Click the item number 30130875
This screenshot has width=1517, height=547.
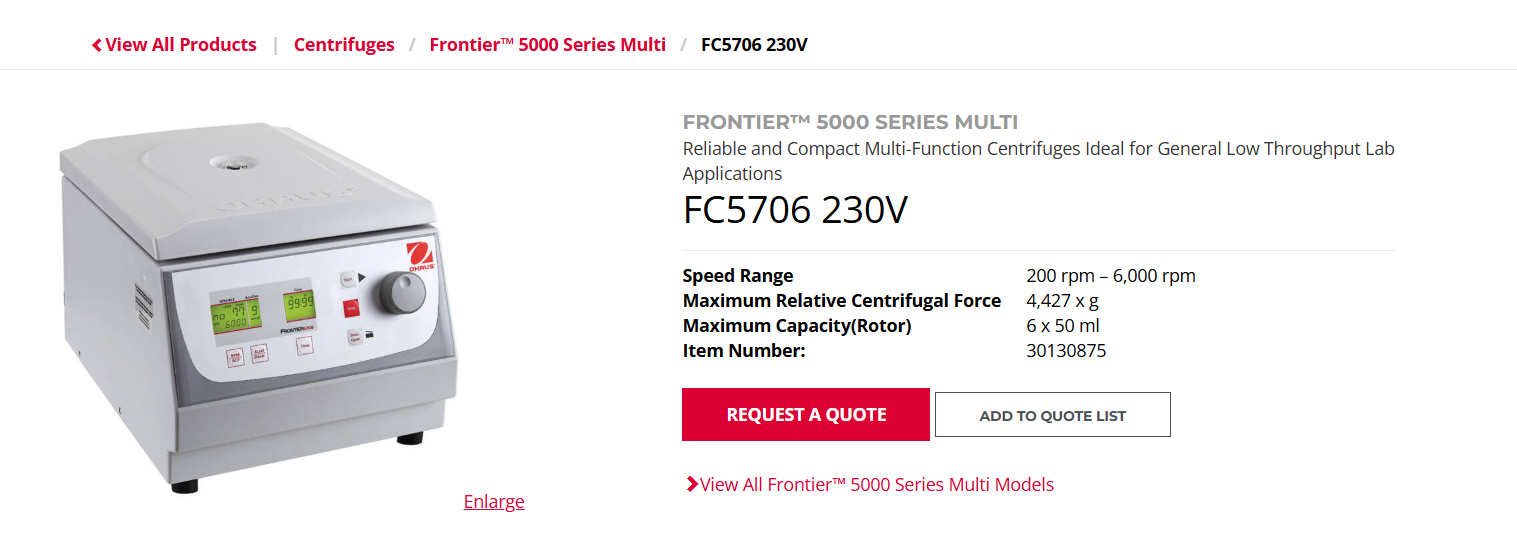pos(1066,351)
